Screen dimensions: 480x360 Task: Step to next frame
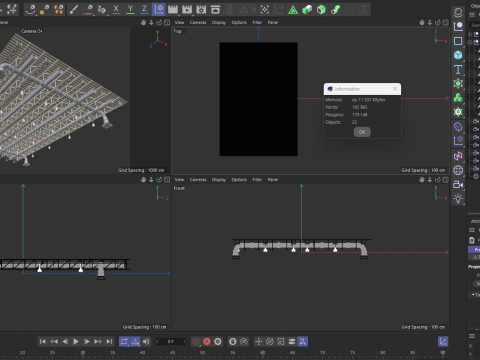[86, 341]
